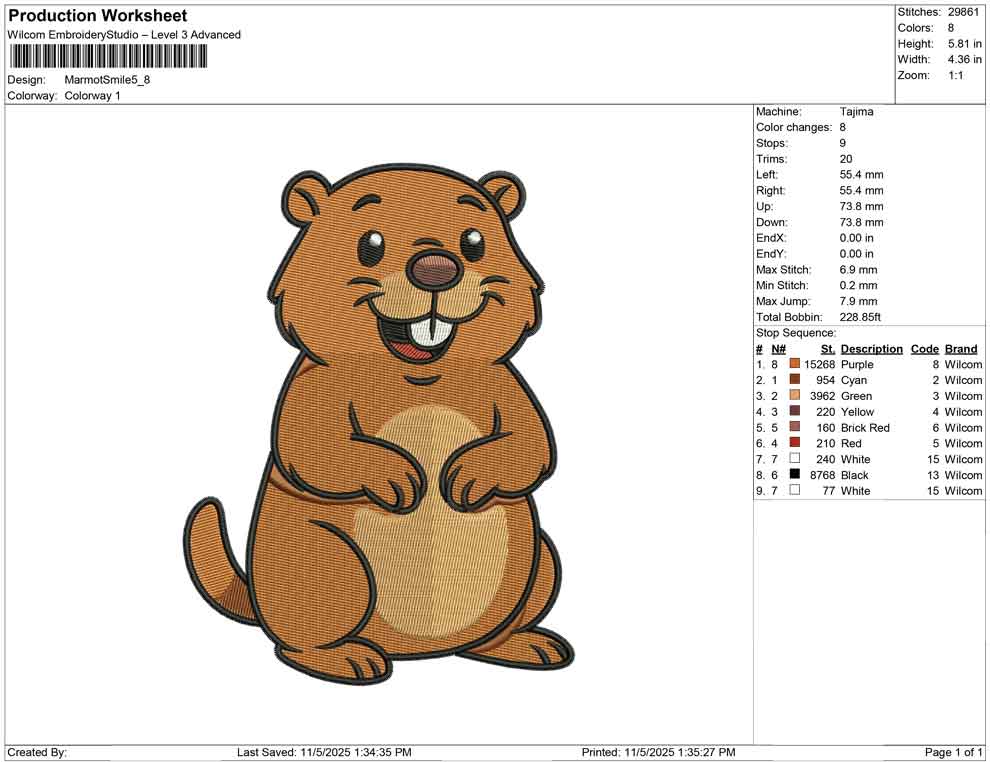The width and height of the screenshot is (990, 762).
Task: Click the Height value 5.81 in
Action: click(x=965, y=44)
